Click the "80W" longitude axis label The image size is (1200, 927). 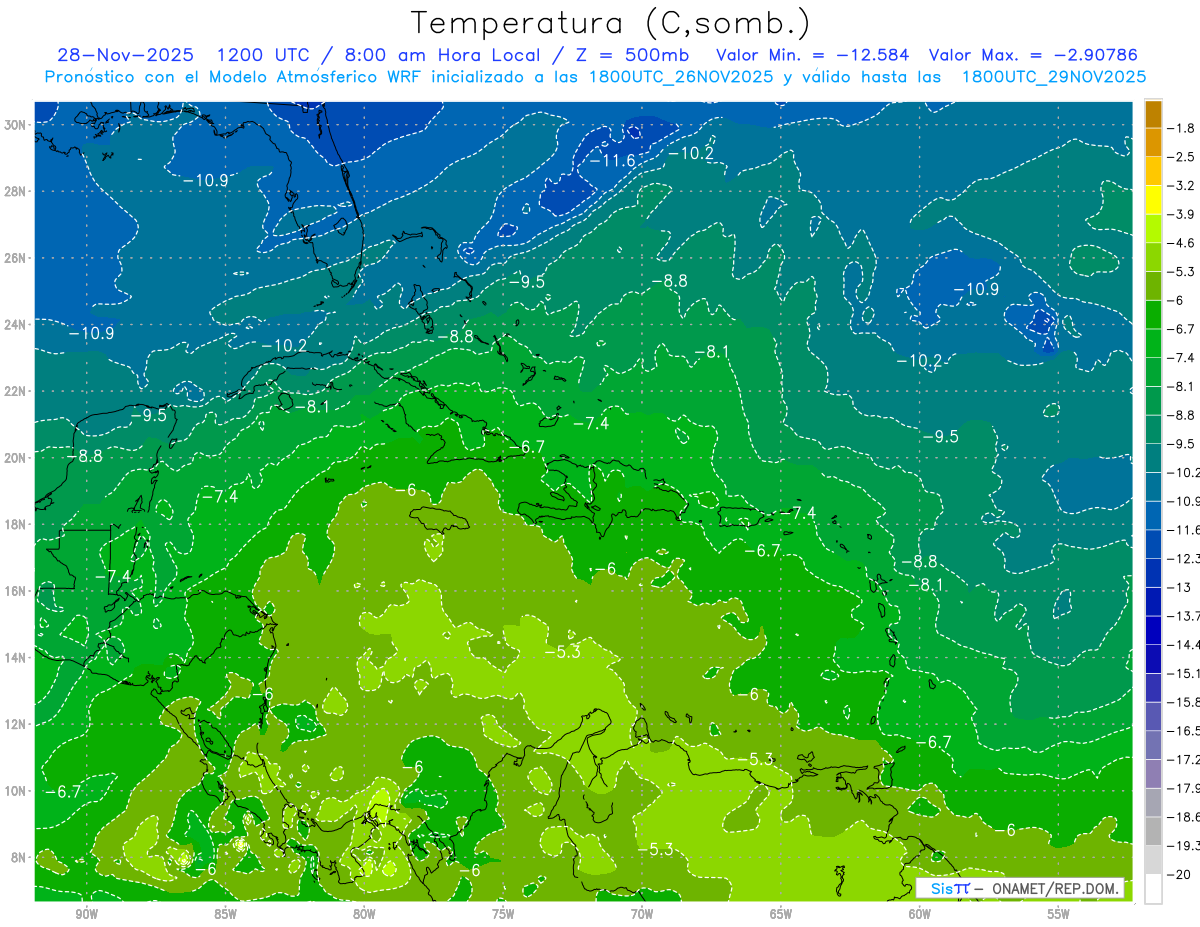(x=364, y=914)
